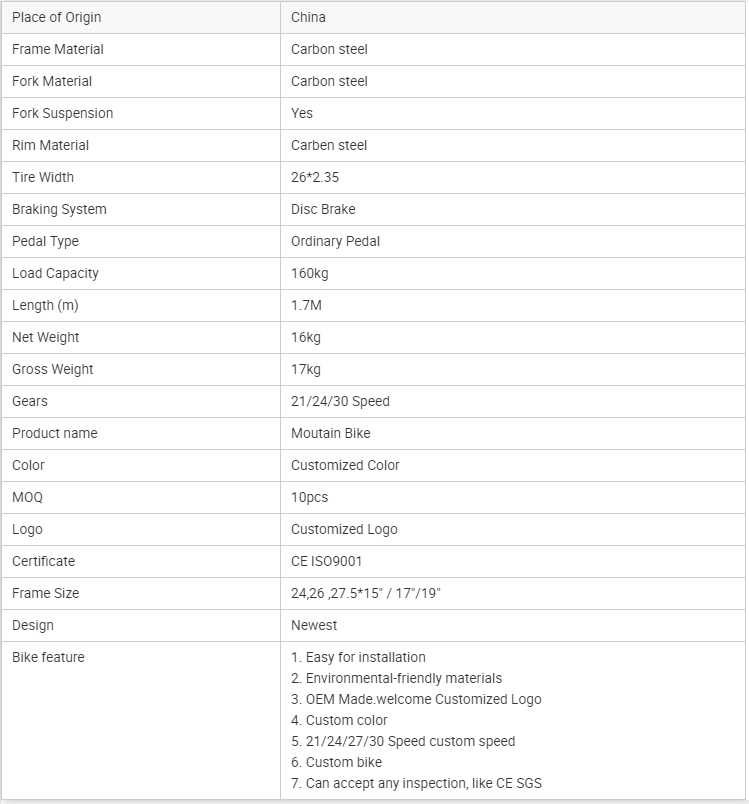Click the 'Gross Weight' row label
Image resolution: width=749 pixels, height=804 pixels.
tap(52, 369)
